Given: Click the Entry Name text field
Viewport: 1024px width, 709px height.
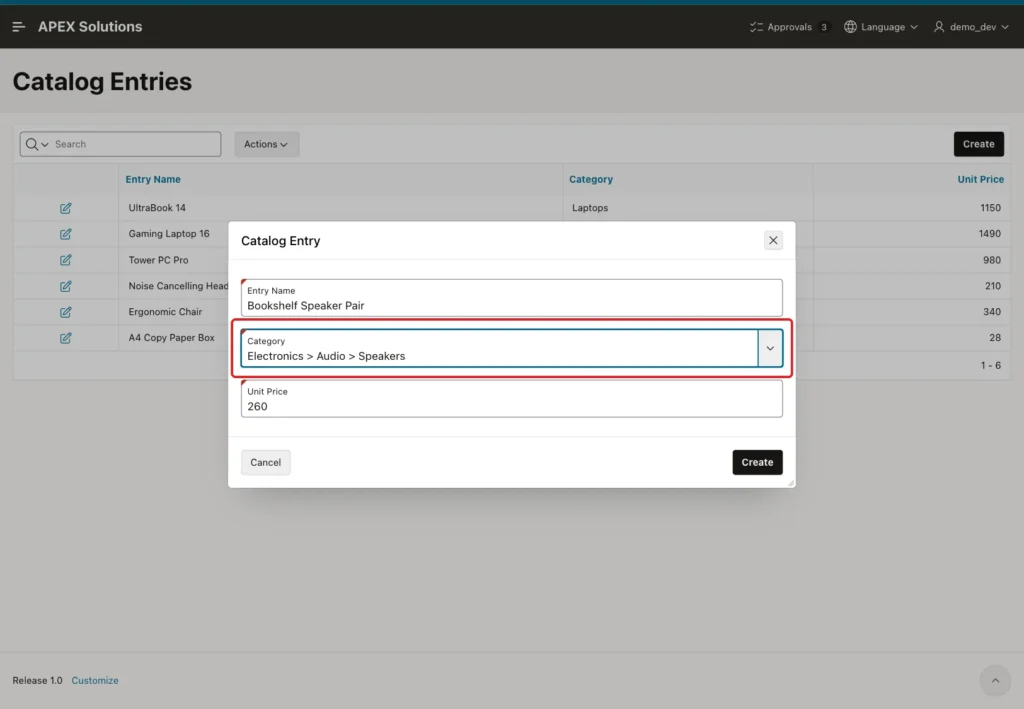Looking at the screenshot, I should [x=511, y=298].
